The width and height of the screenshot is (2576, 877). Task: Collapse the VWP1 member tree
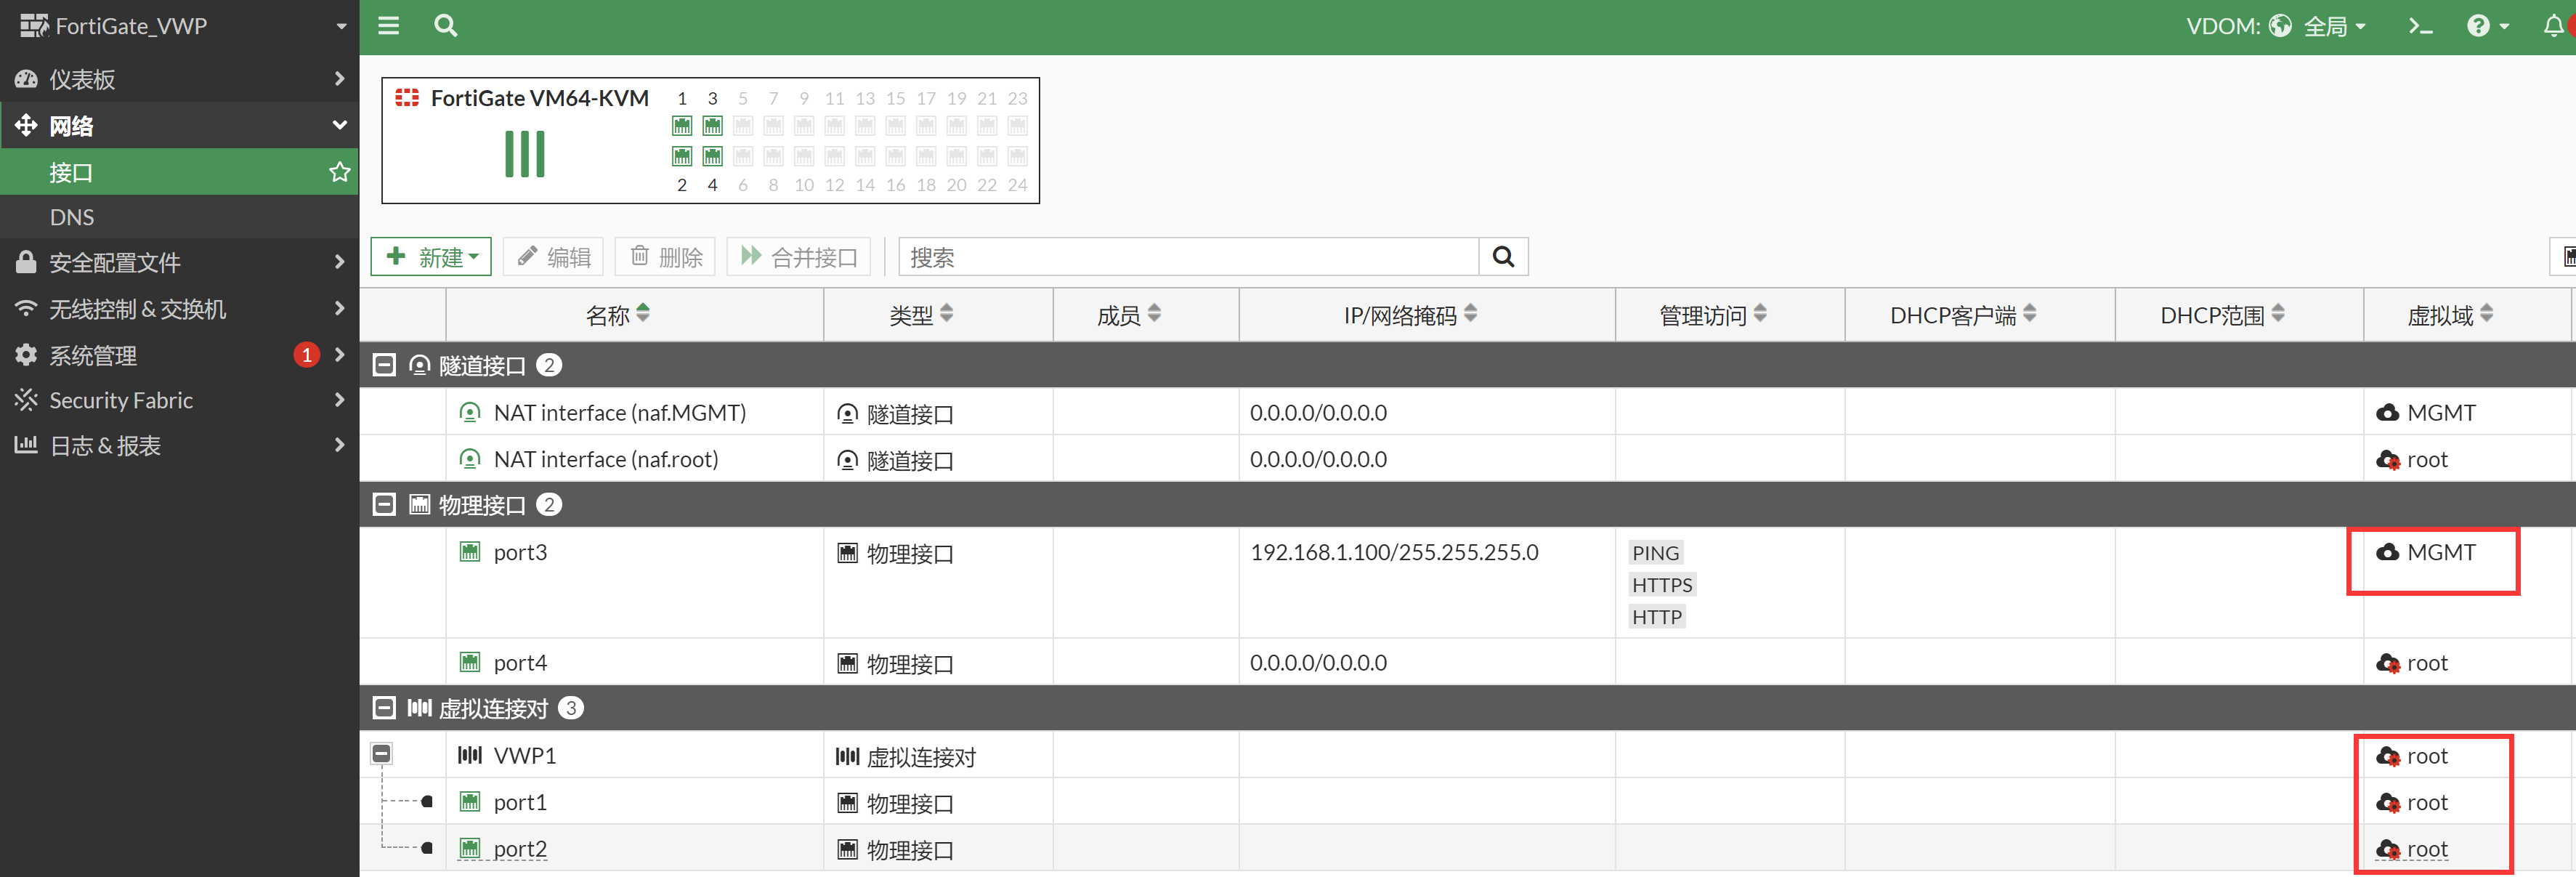pyautogui.click(x=381, y=754)
